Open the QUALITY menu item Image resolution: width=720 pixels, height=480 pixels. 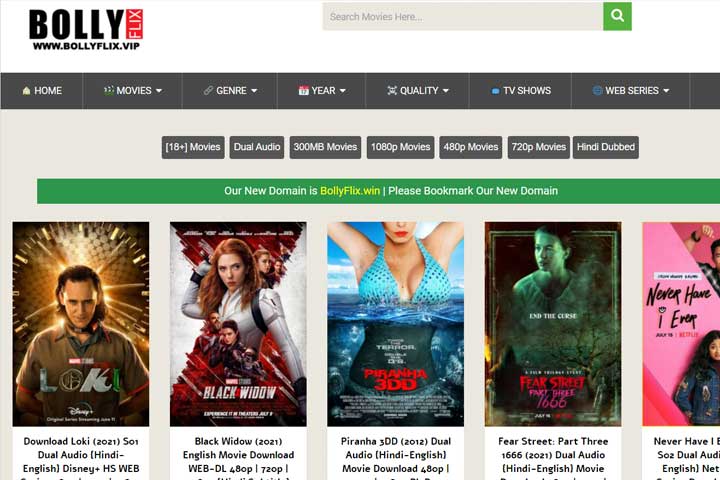[x=417, y=90]
